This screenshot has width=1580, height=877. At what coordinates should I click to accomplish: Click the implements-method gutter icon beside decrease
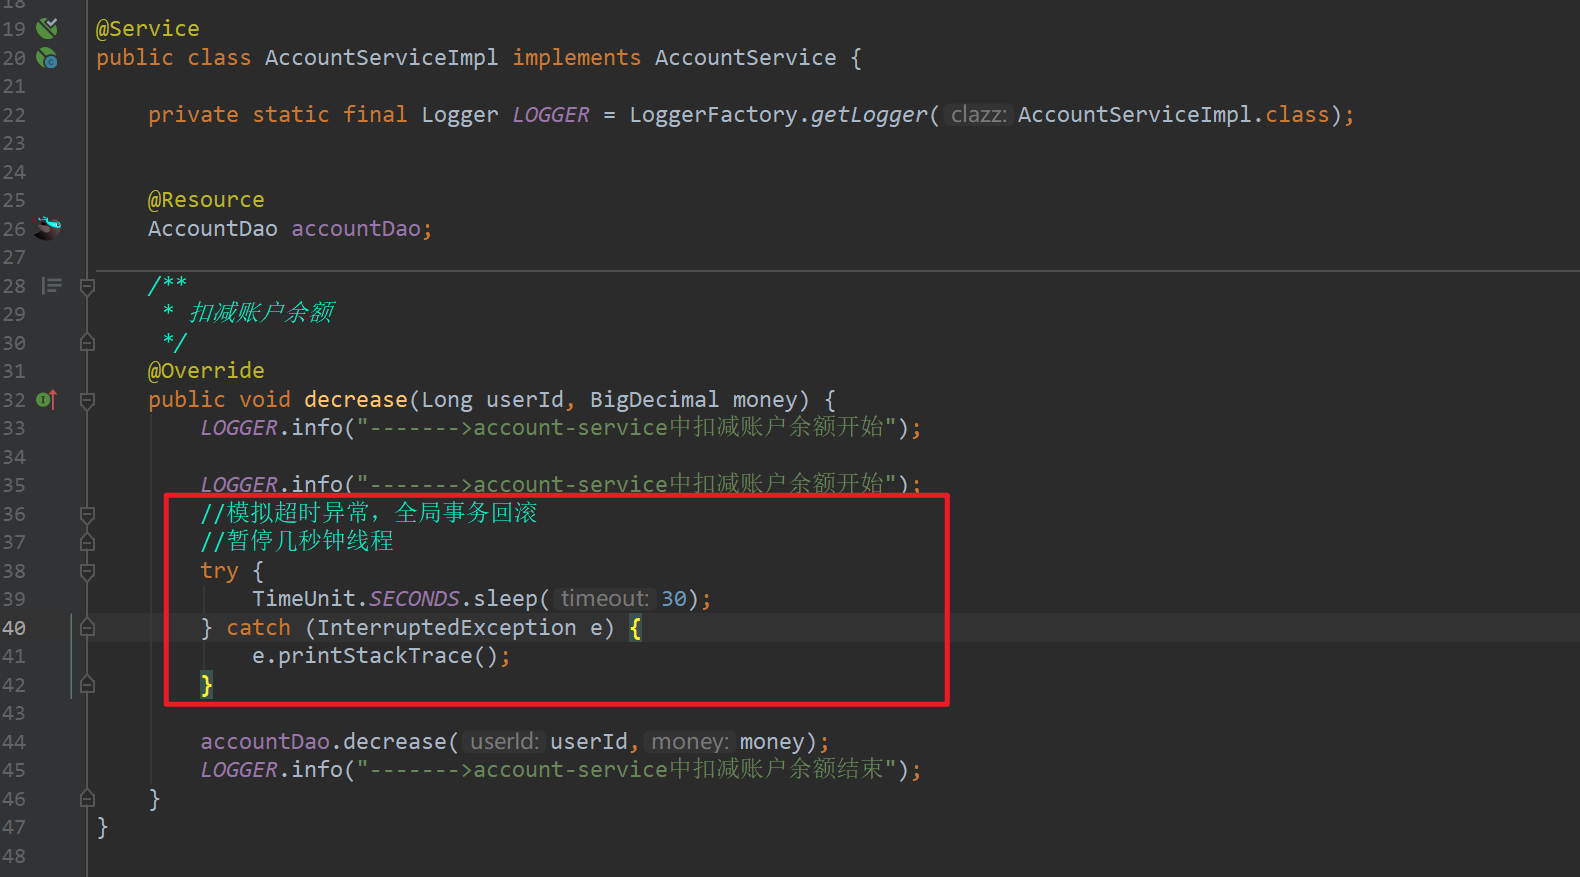(x=47, y=400)
